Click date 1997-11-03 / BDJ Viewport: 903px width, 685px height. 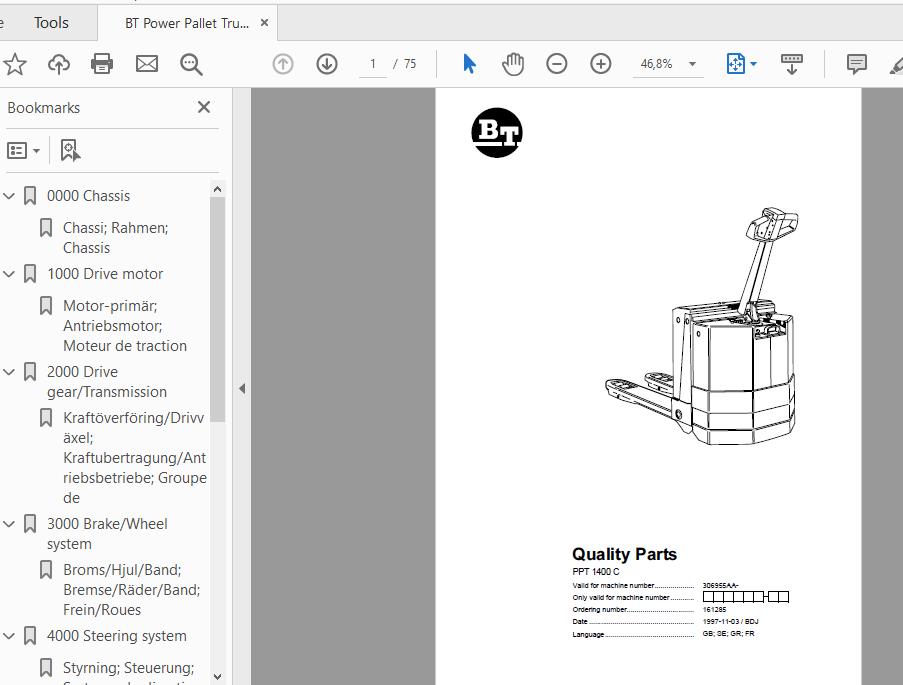coord(730,622)
